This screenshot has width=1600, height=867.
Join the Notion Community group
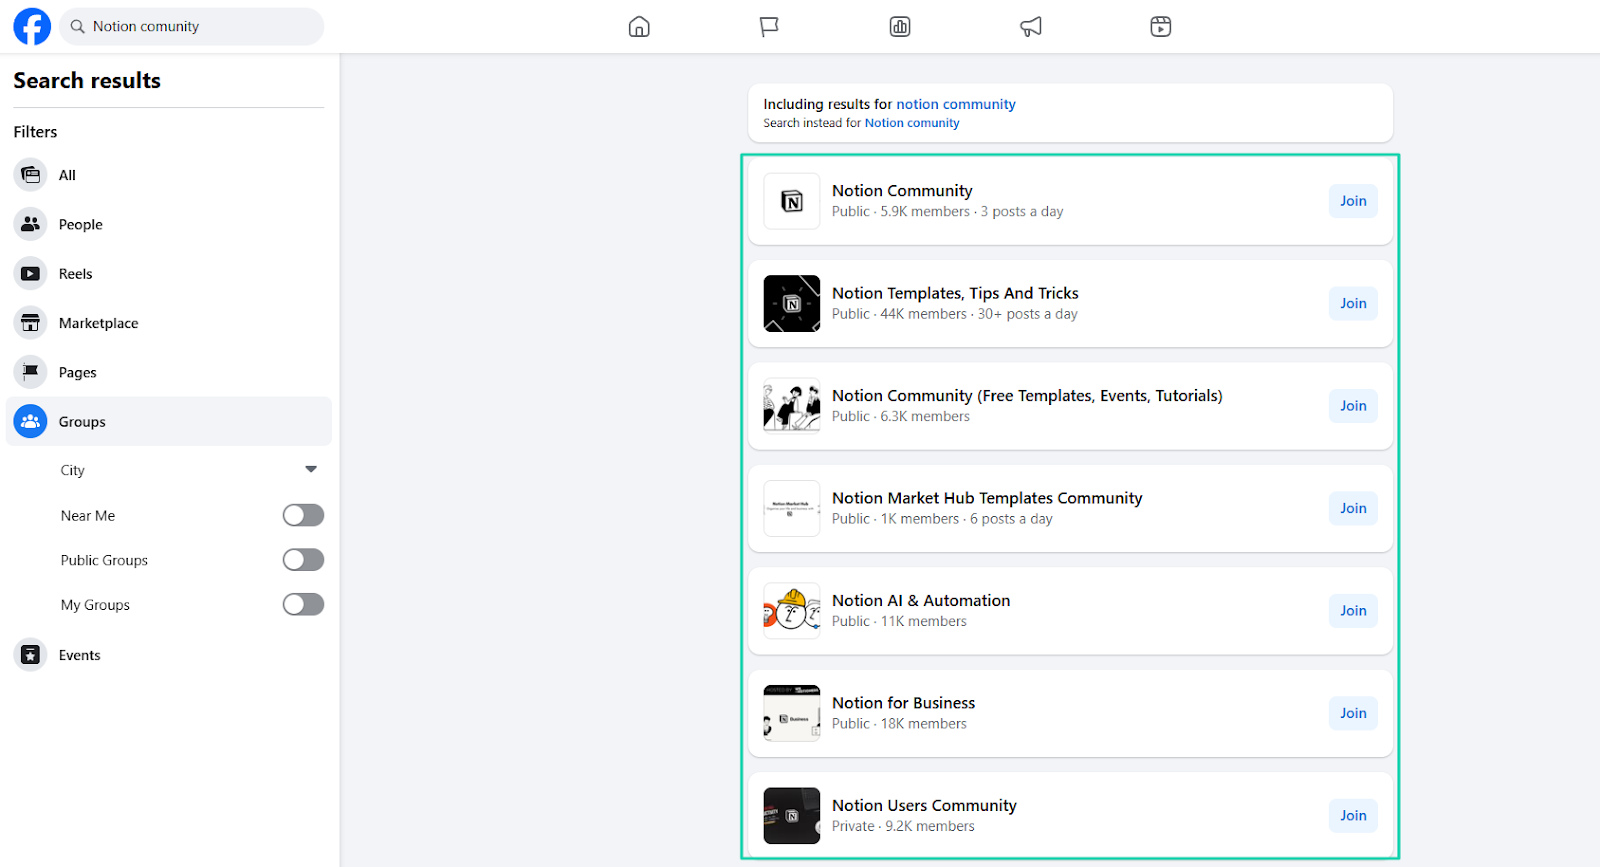pos(1353,201)
